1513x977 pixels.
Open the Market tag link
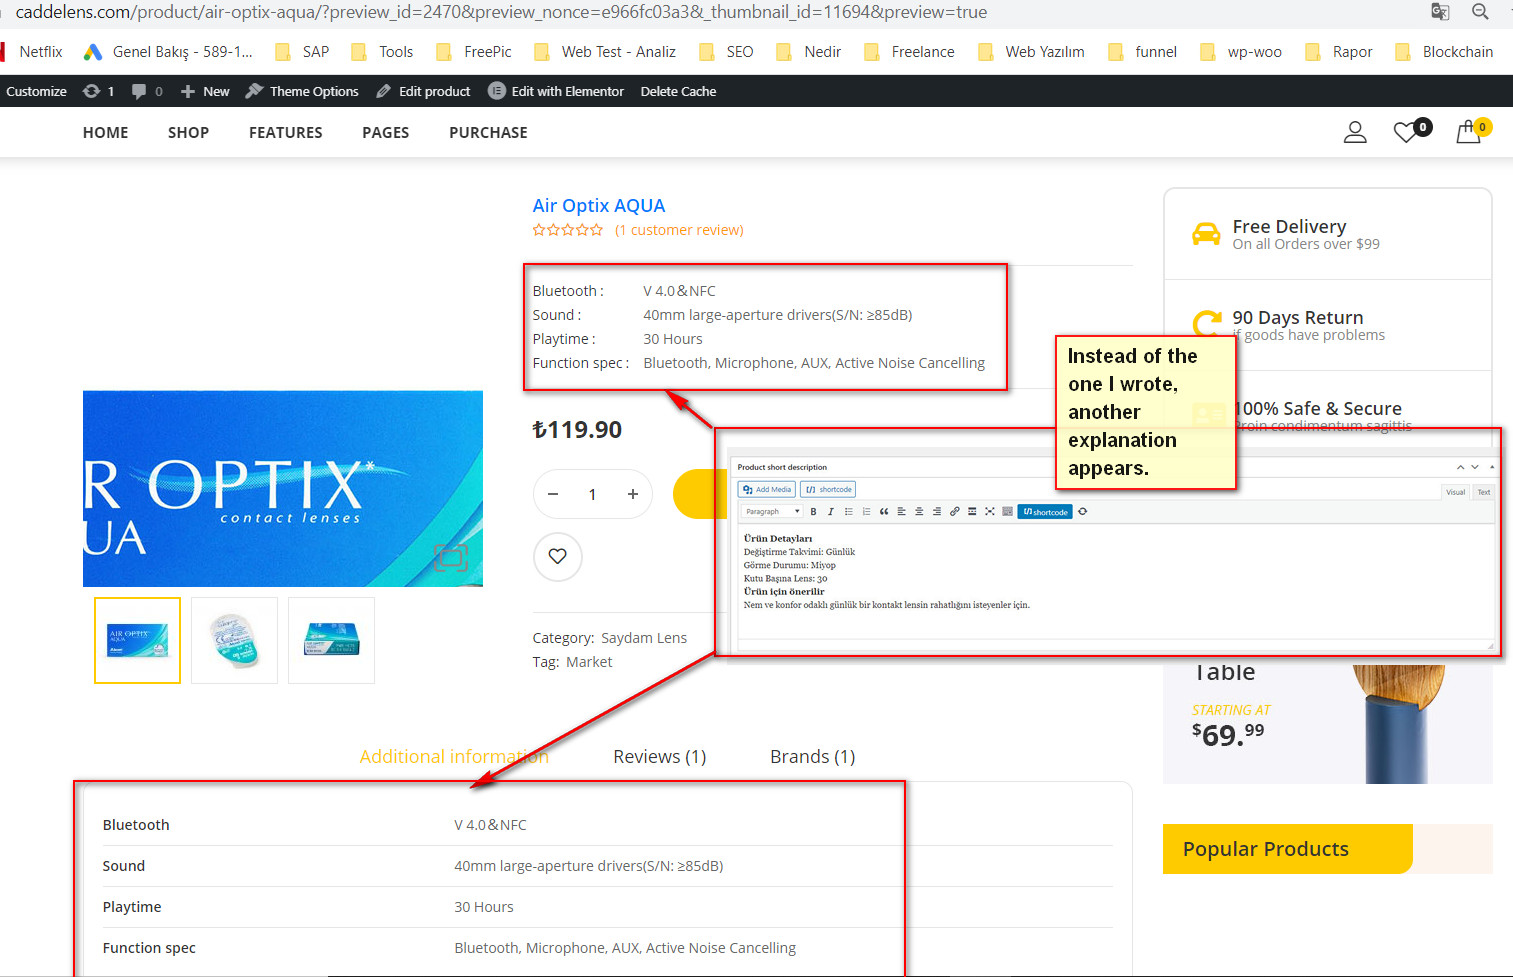coord(589,662)
